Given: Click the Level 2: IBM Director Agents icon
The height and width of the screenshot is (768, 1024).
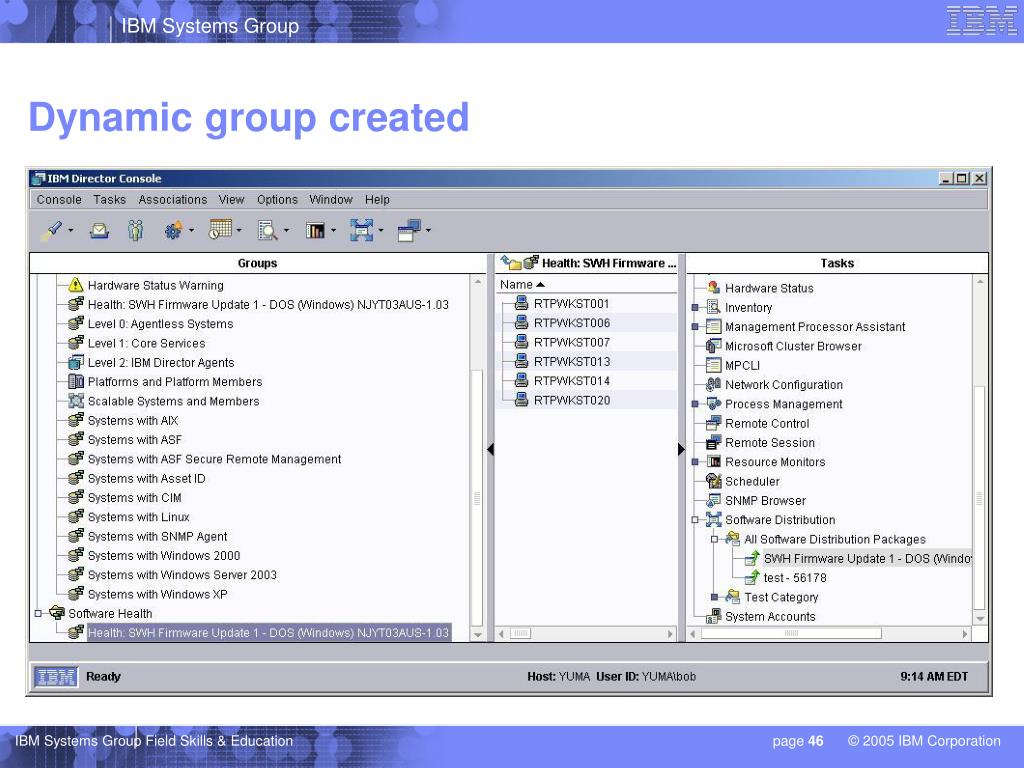Looking at the screenshot, I should (x=76, y=362).
